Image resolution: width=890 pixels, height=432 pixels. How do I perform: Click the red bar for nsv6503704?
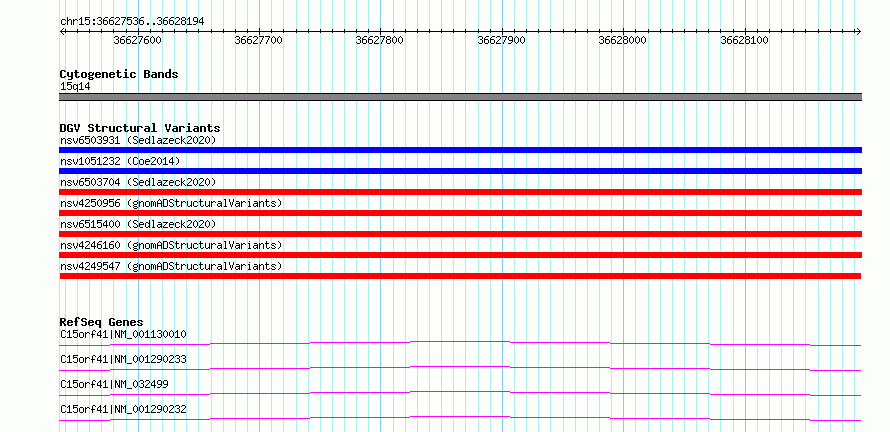point(460,192)
